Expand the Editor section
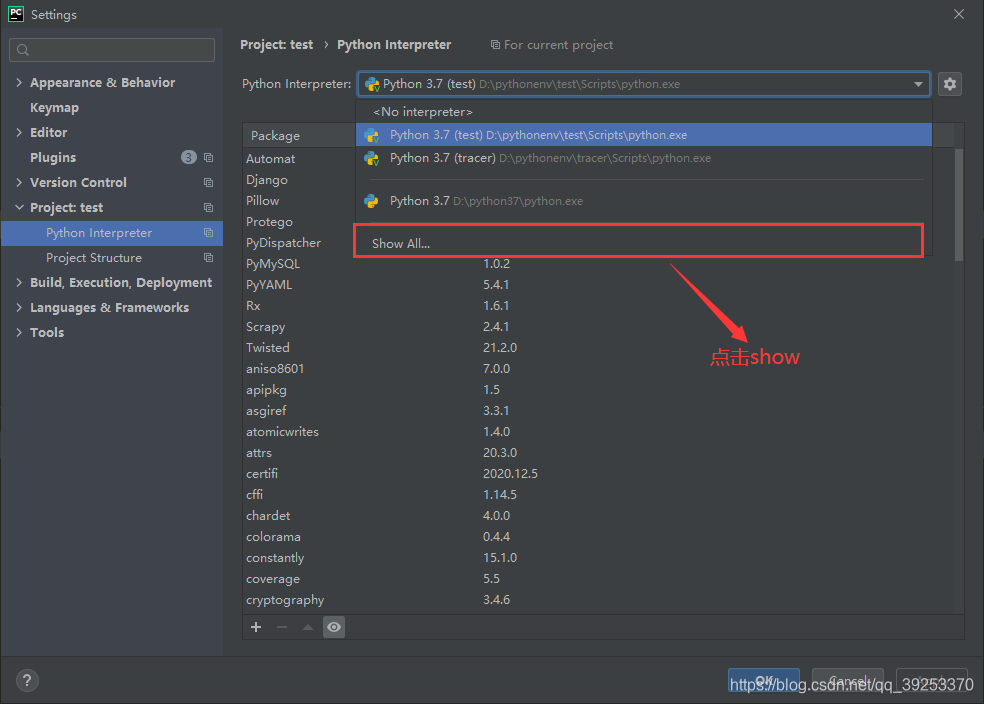 click(x=19, y=132)
